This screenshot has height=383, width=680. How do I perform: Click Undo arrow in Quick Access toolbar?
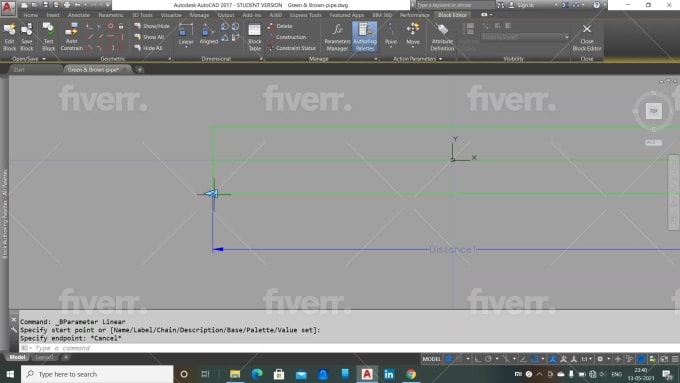coord(77,5)
